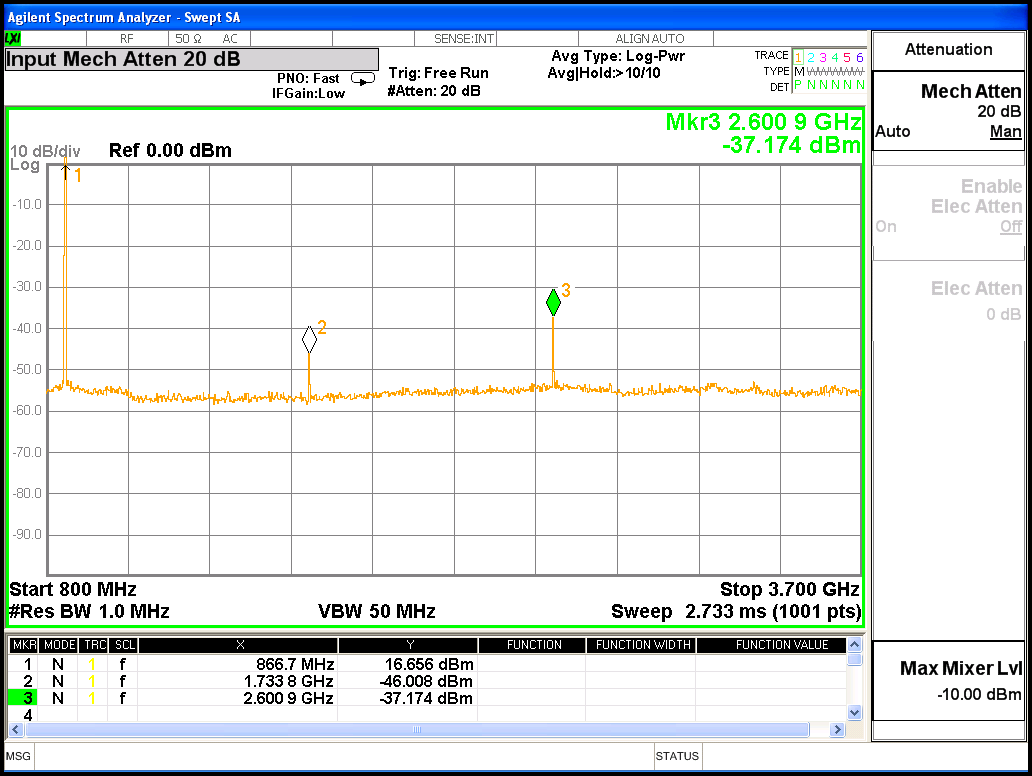This screenshot has width=1032, height=776.
Task: Select the Max Mixer Lvl softkey
Action: click(x=948, y=681)
